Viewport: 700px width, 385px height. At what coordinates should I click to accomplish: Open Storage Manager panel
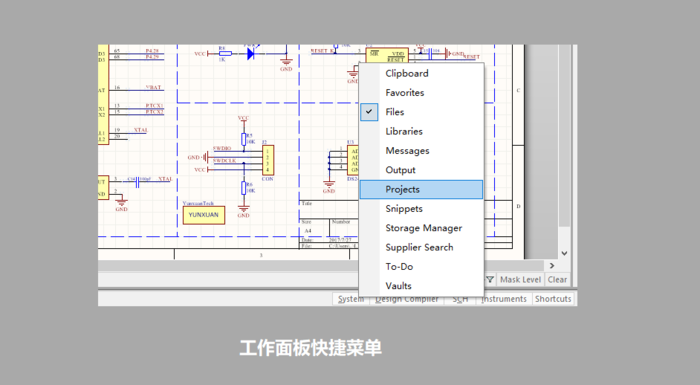tap(421, 228)
